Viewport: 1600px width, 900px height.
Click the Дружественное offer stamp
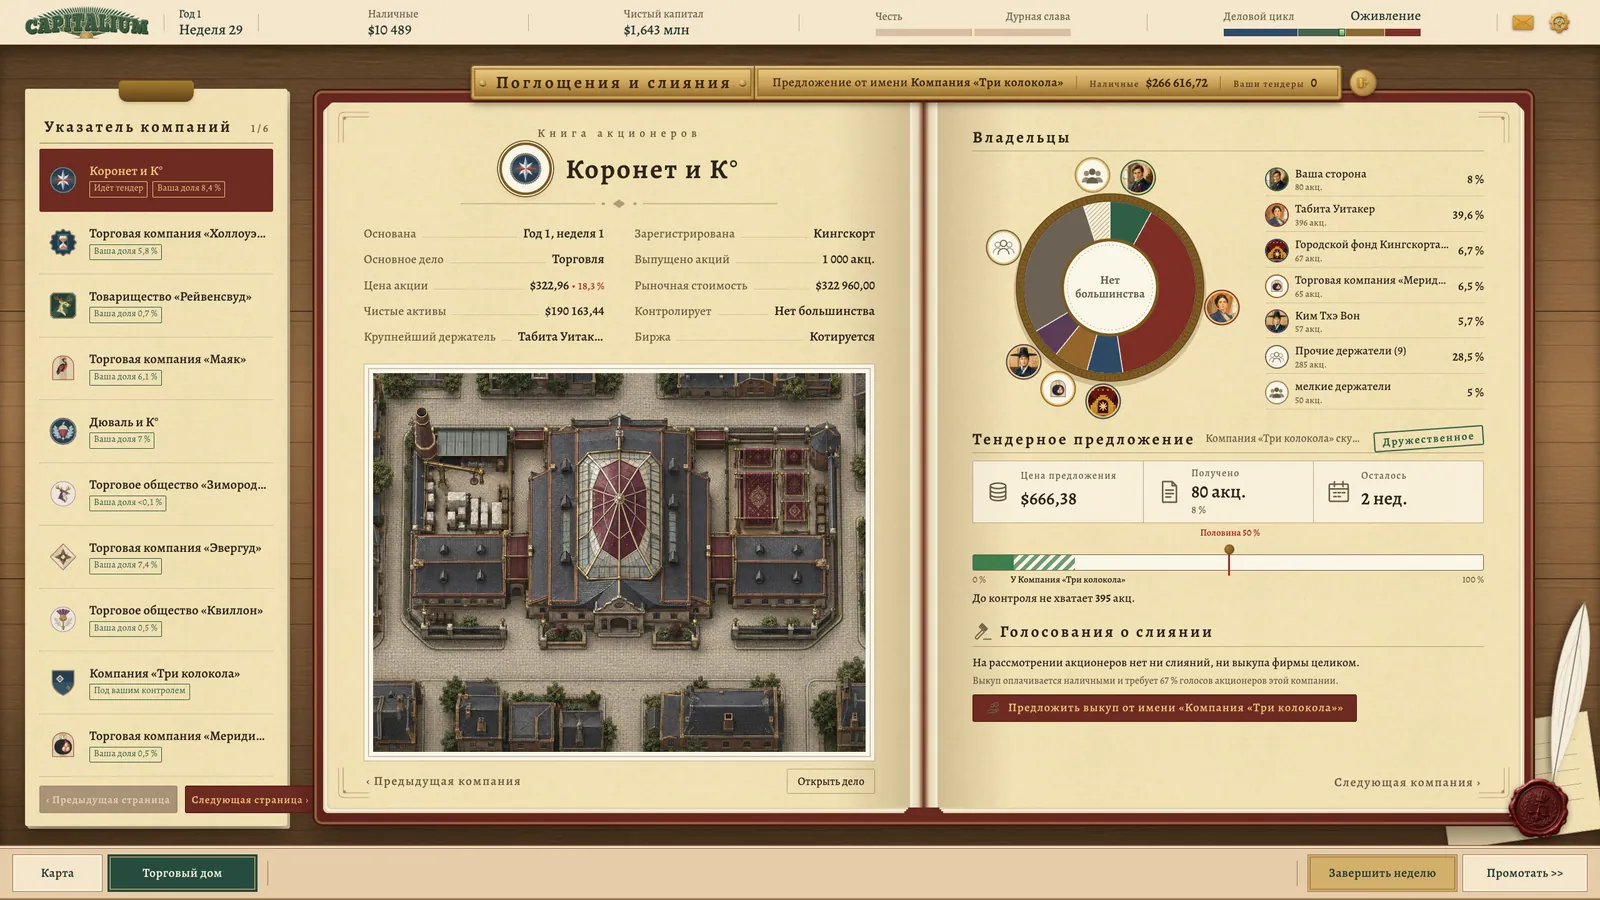point(1428,438)
